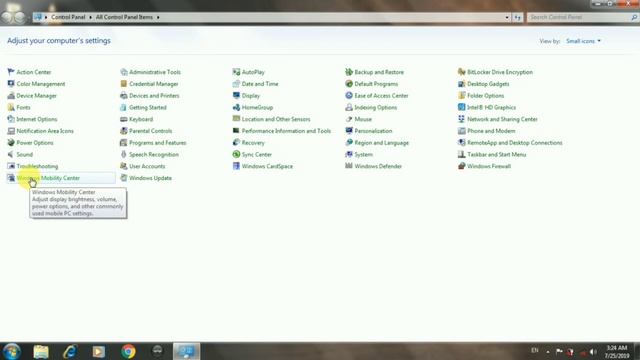The height and width of the screenshot is (360, 640).
Task: Open Taskbar and Start Menu link
Action: (496, 154)
